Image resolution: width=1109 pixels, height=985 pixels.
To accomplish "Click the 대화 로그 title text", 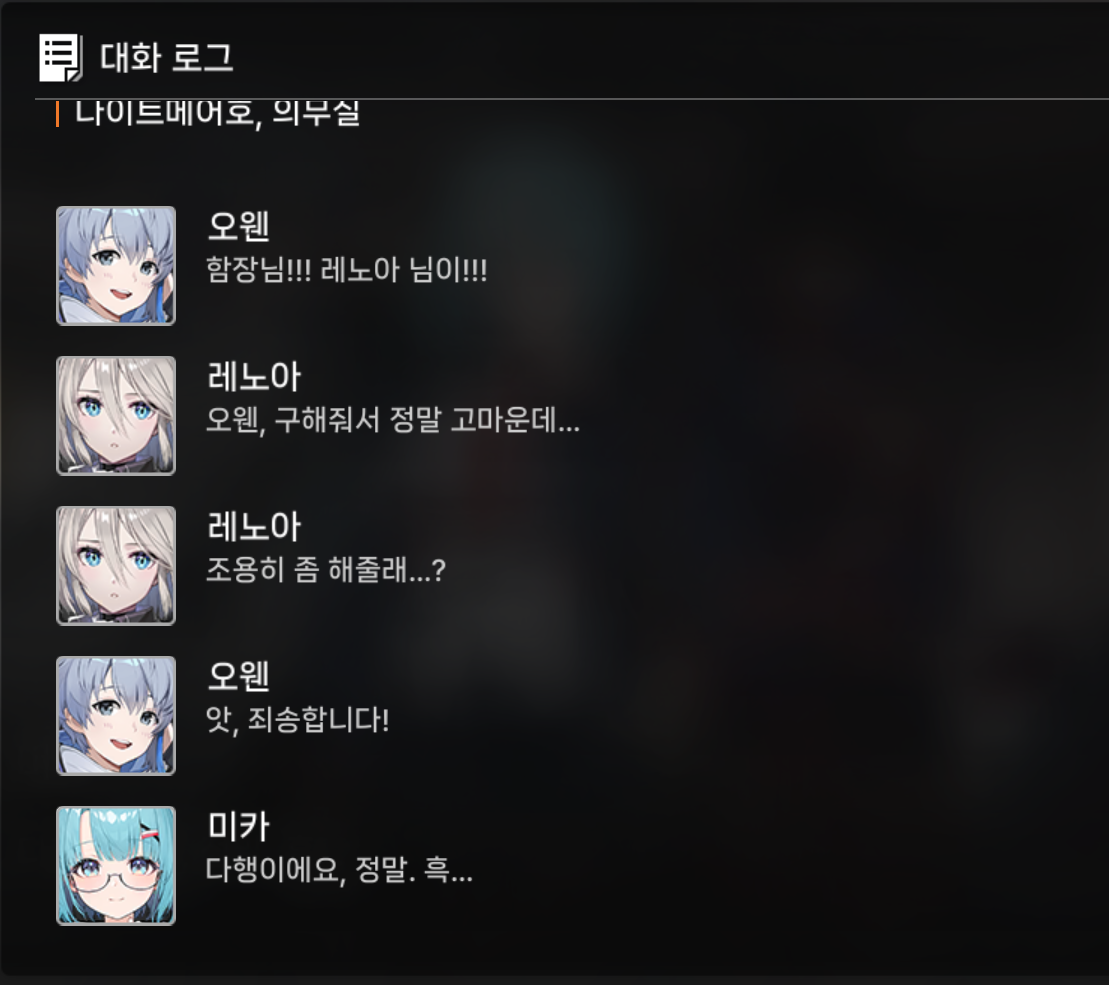I will pos(166,57).
